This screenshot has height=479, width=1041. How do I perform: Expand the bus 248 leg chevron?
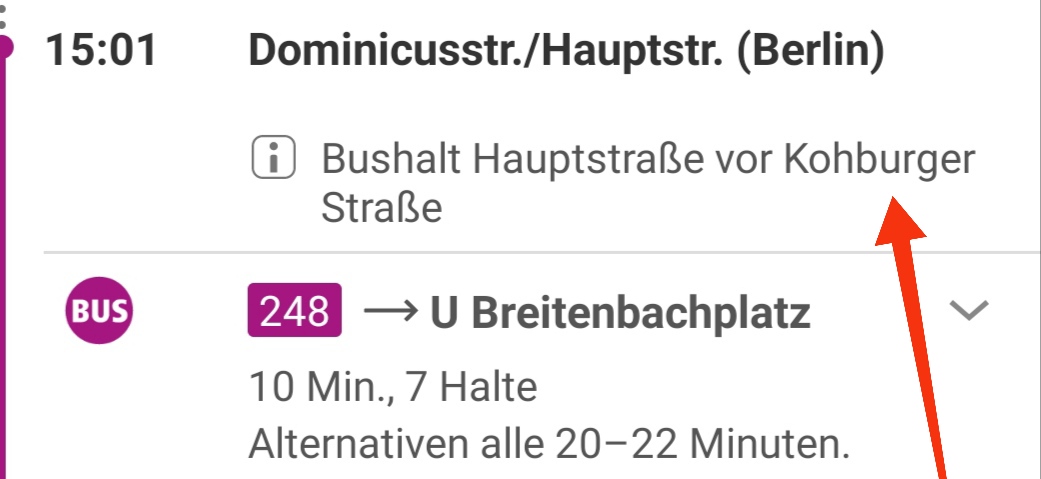(967, 312)
